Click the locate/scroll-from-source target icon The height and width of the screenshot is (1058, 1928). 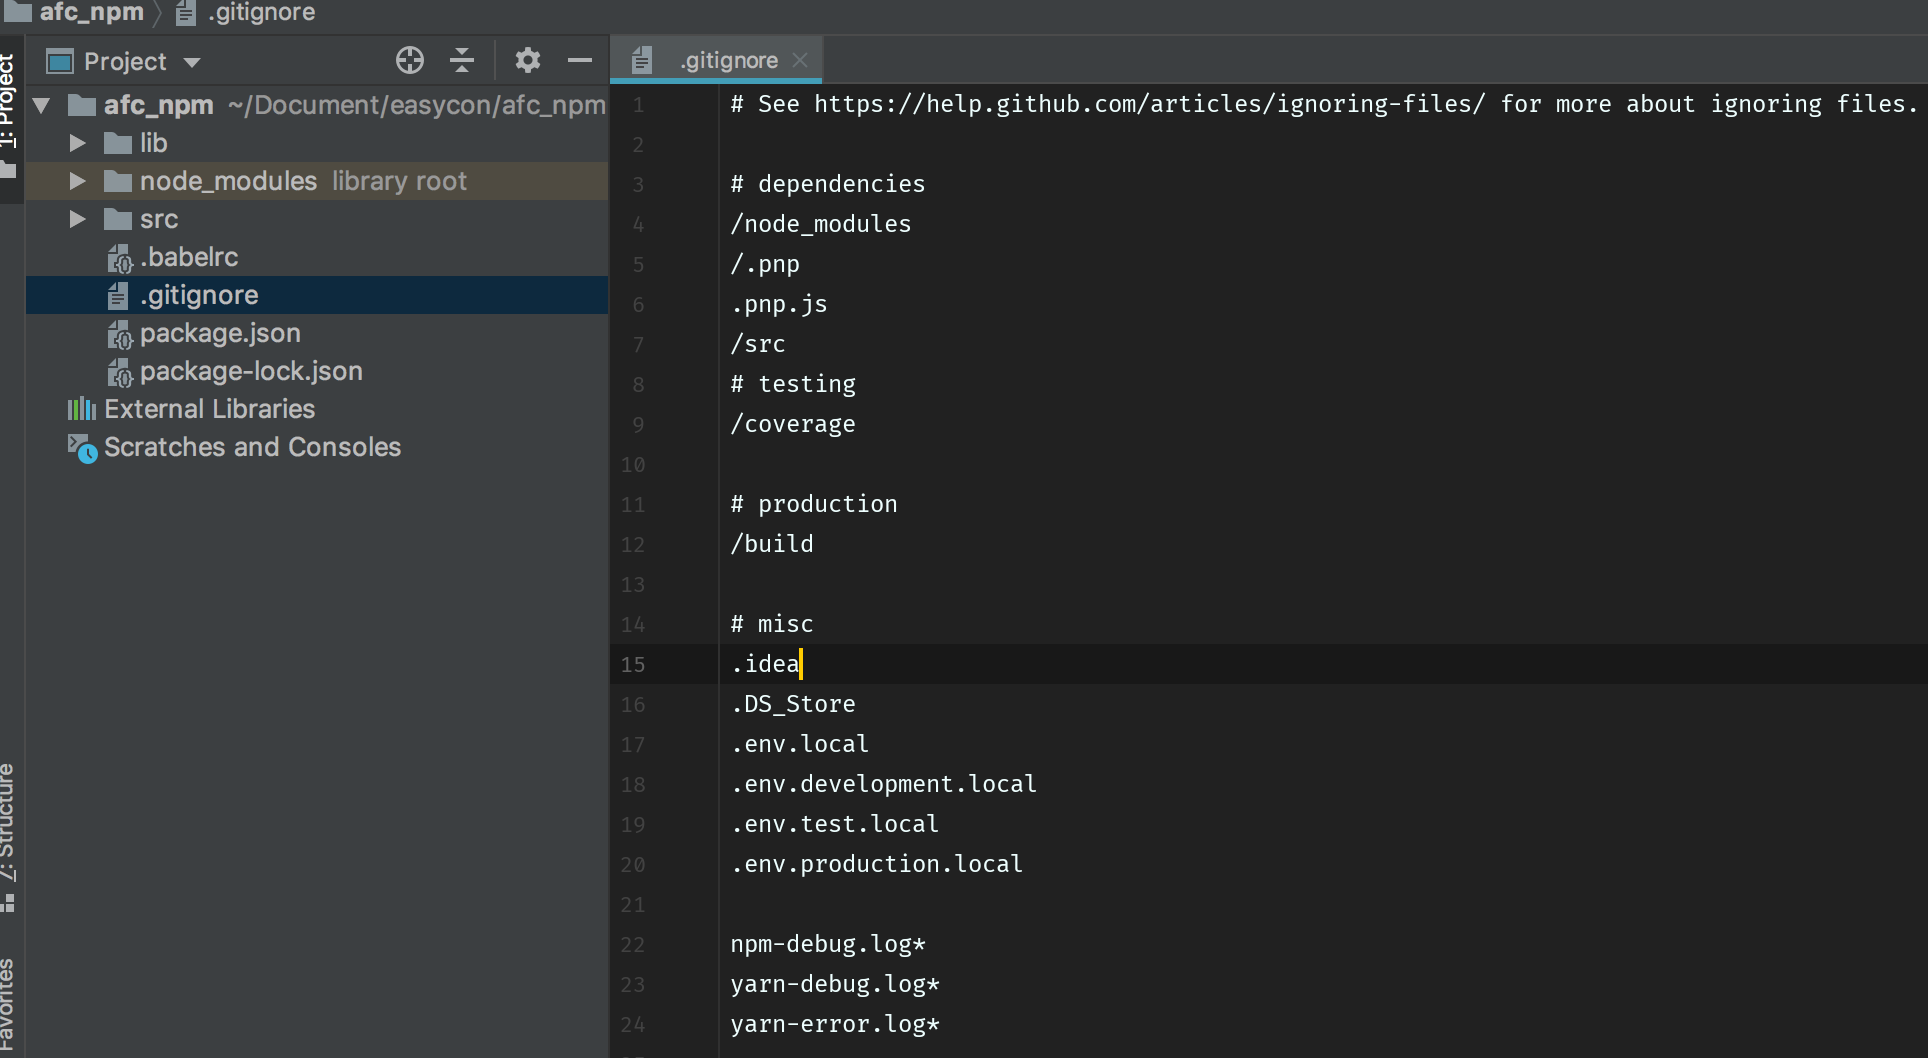point(410,61)
